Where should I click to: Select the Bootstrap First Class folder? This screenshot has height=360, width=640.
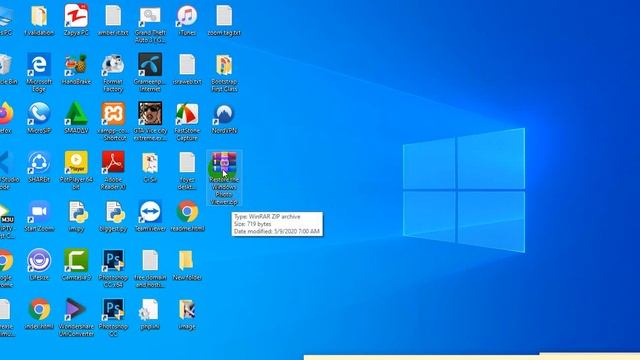click(x=224, y=64)
